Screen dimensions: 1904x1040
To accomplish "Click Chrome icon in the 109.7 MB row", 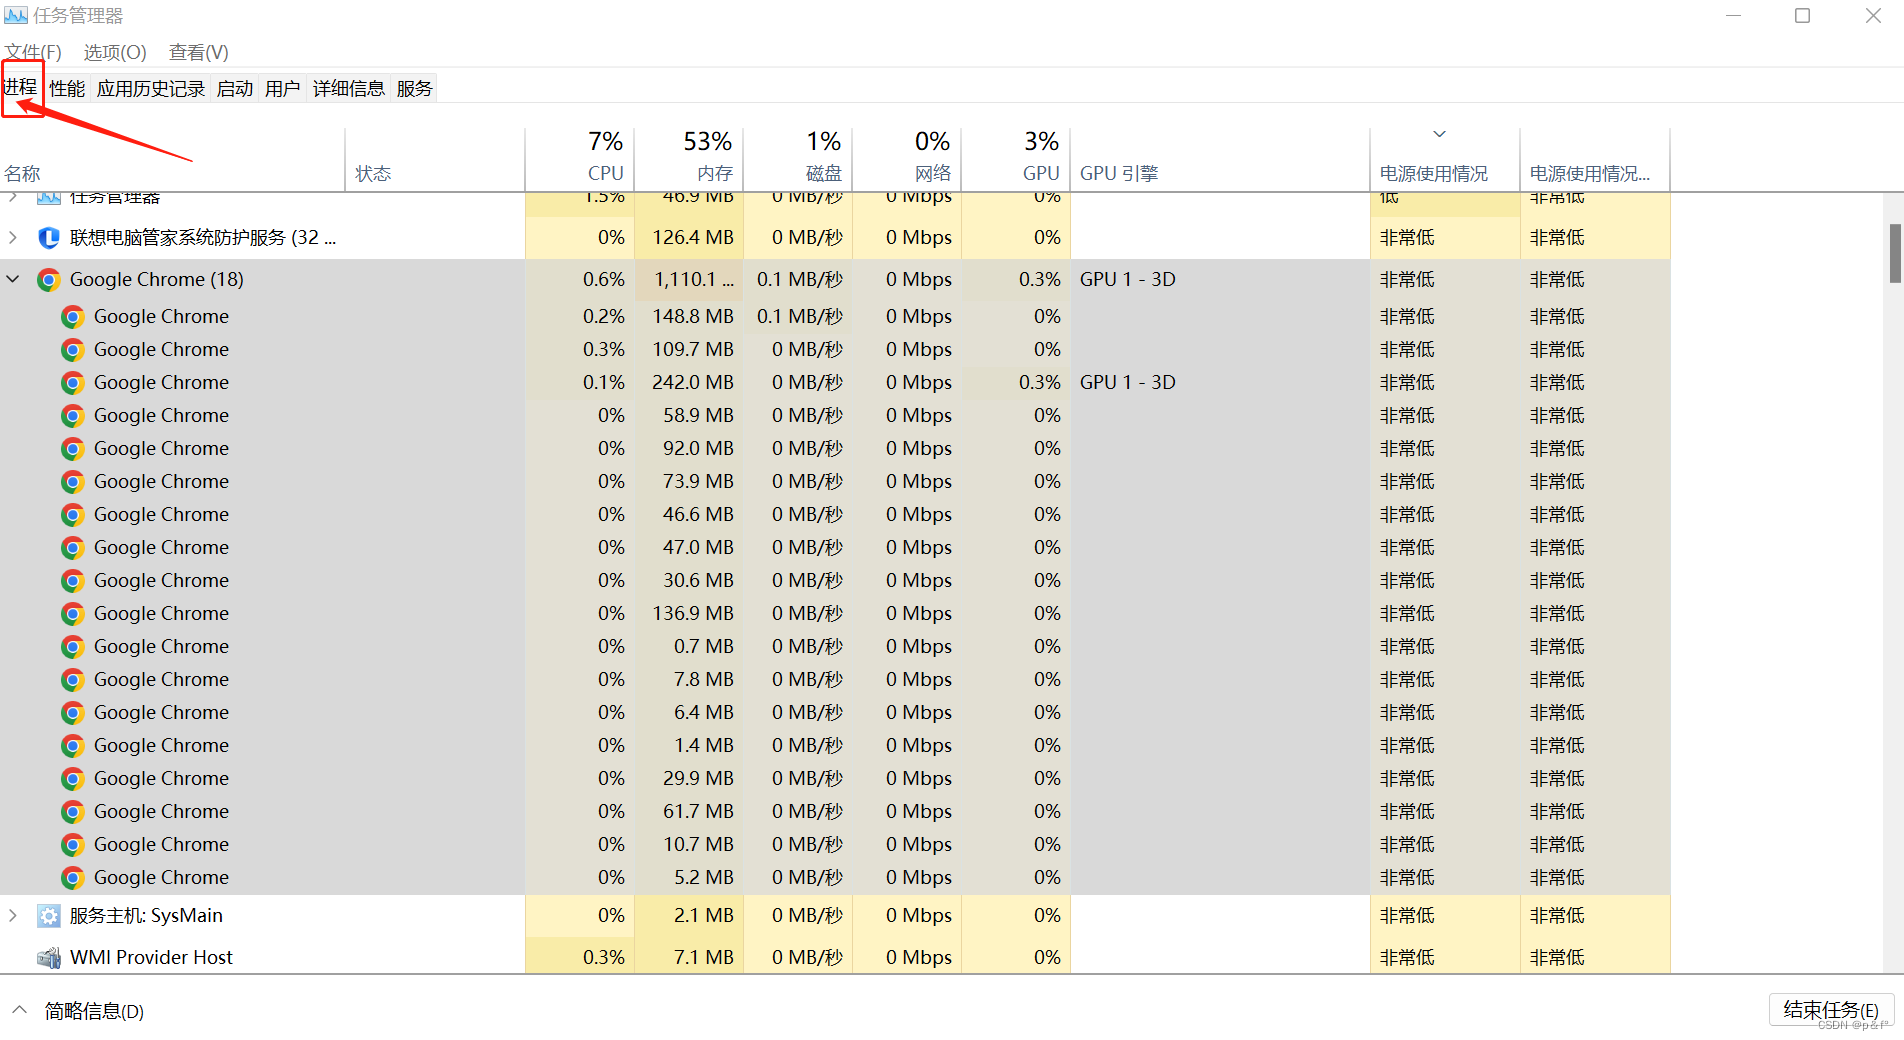I will (x=72, y=350).
